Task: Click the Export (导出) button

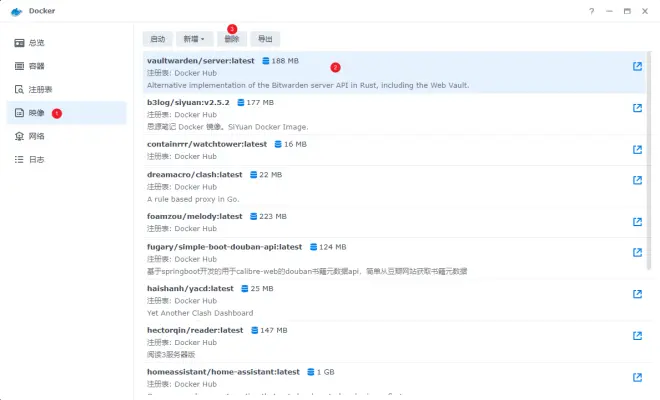Action: tap(265, 39)
